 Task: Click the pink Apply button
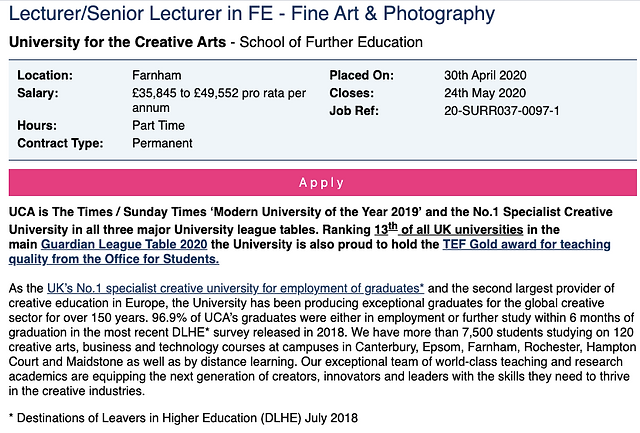coord(322,182)
